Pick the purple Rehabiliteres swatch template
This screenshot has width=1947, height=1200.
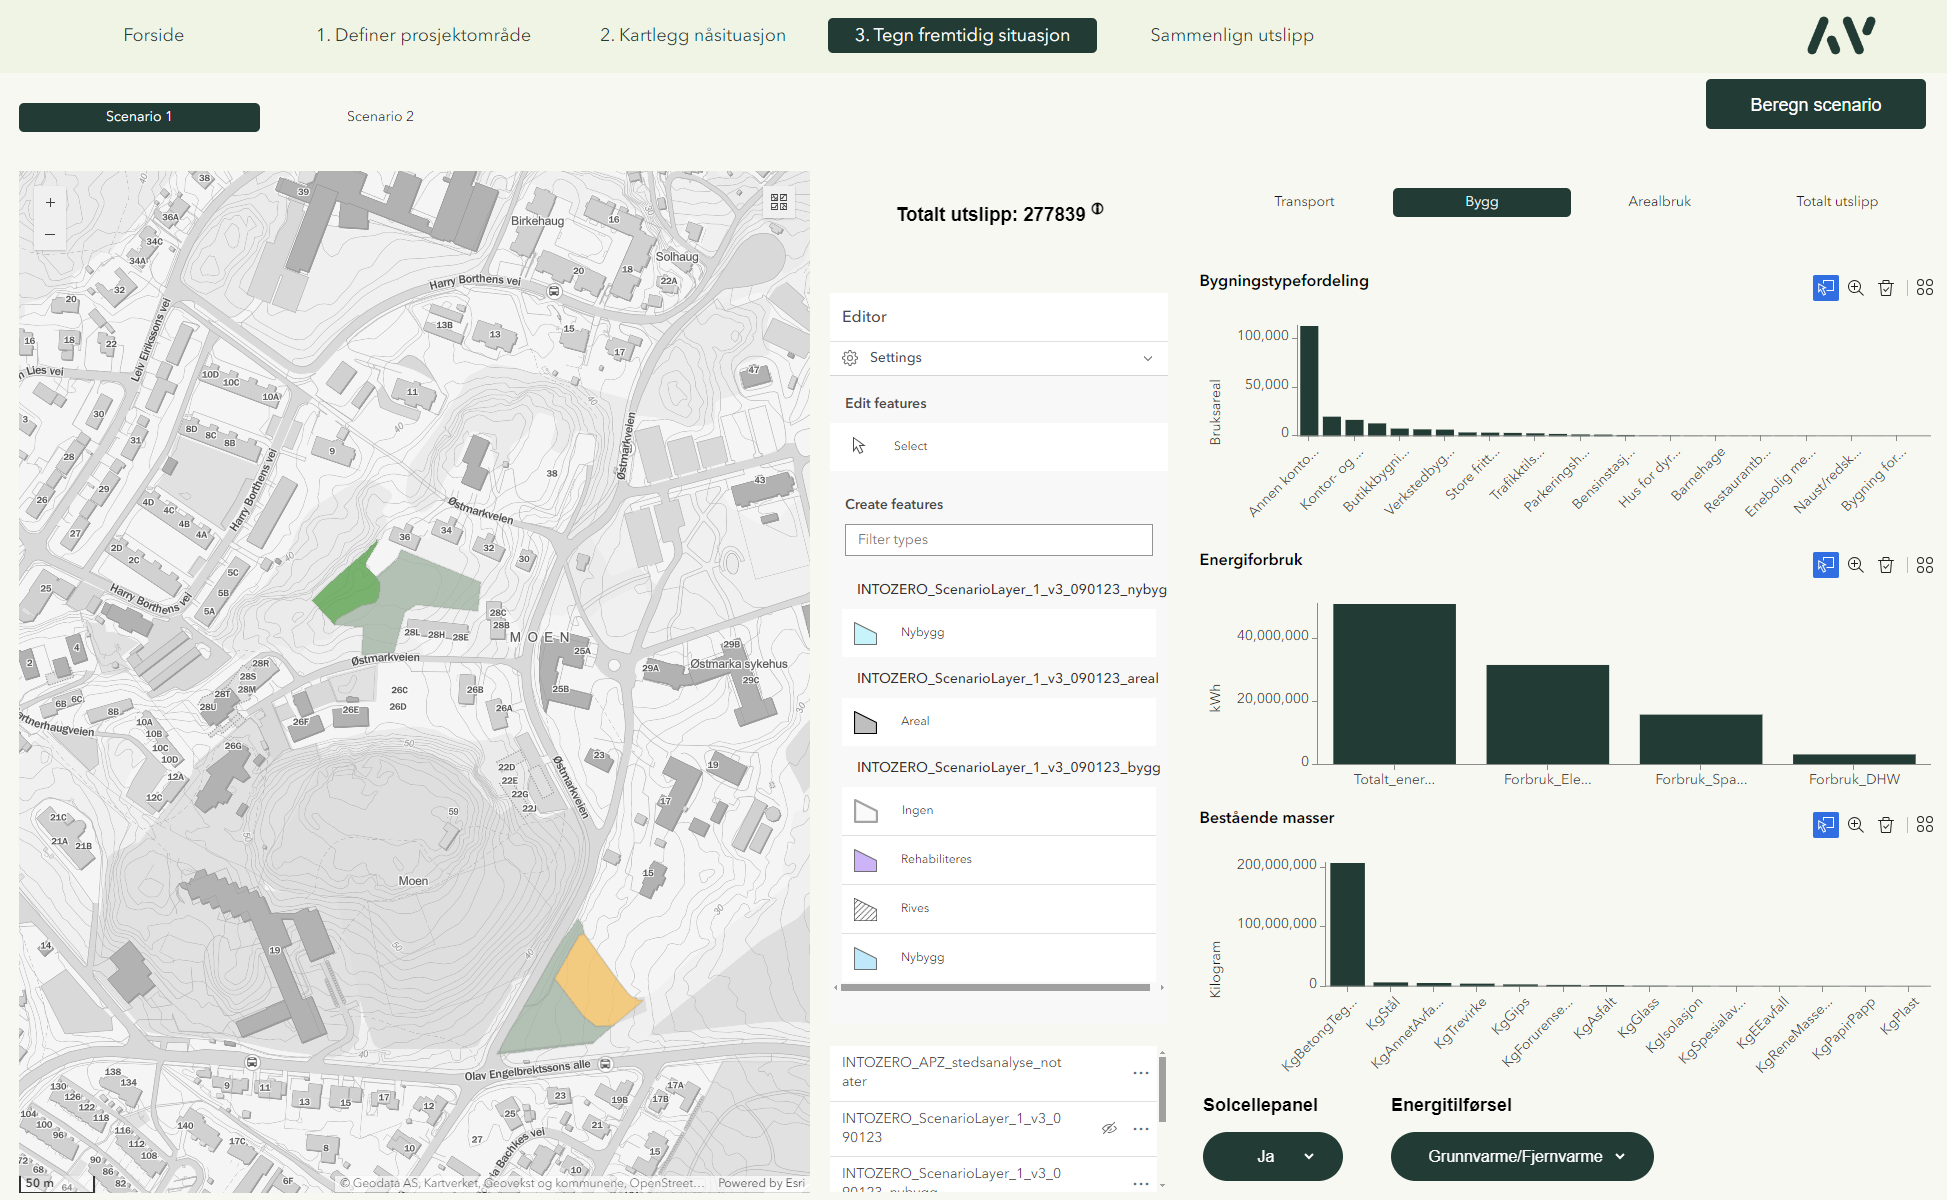866,860
